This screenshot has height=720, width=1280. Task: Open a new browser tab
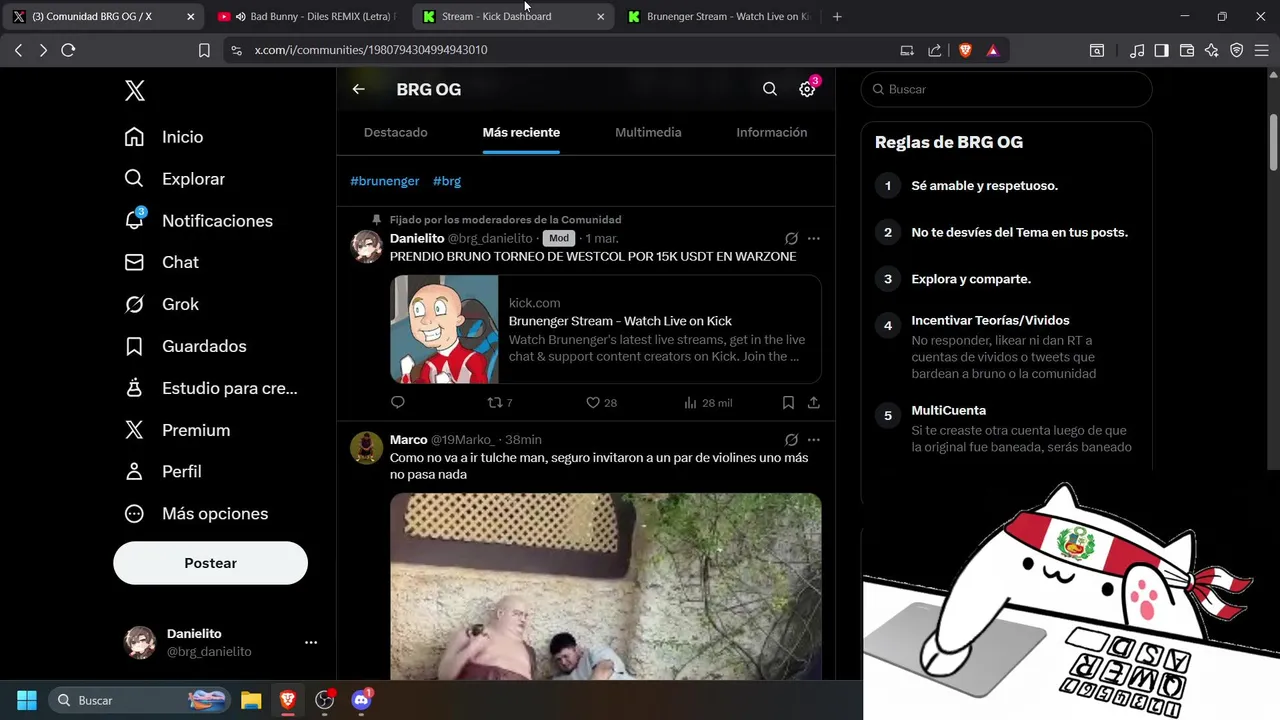(x=837, y=16)
